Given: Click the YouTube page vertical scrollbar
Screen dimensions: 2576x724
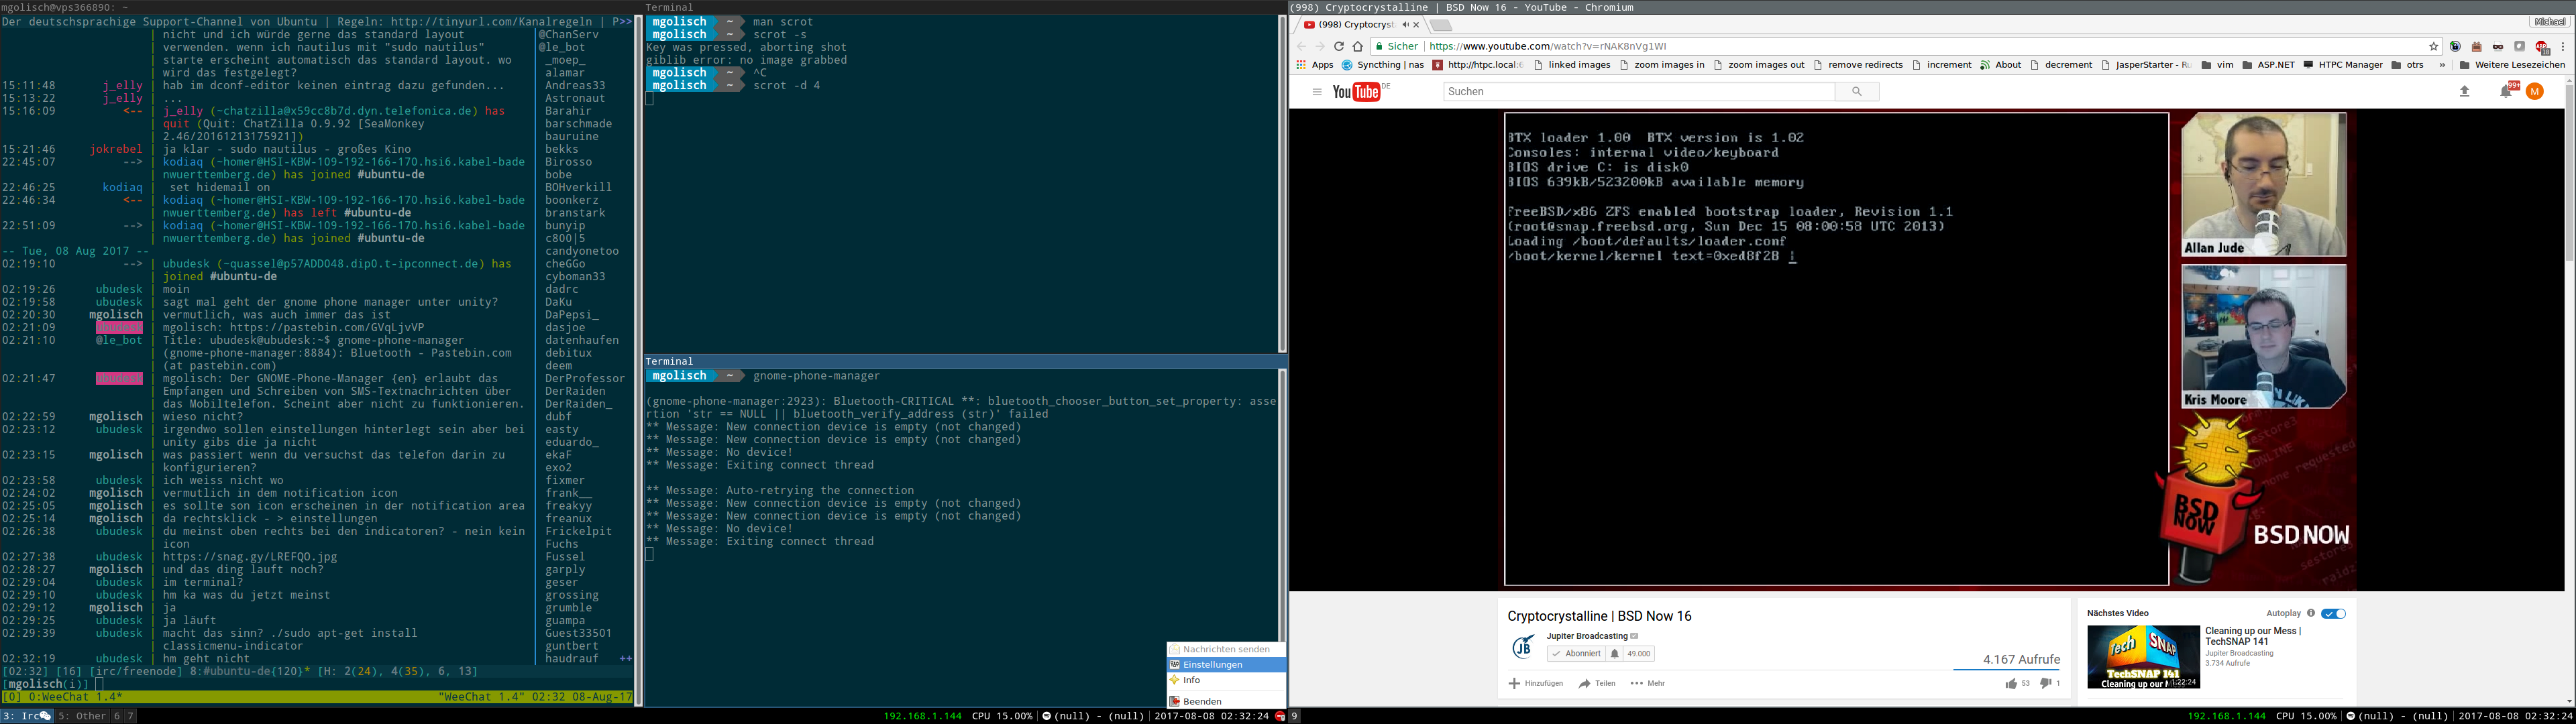Looking at the screenshot, I should [x=2570, y=390].
